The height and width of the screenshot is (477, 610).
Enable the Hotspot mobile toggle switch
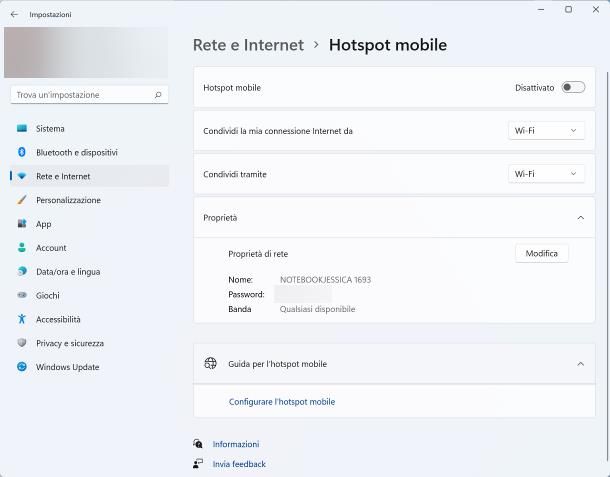573,88
